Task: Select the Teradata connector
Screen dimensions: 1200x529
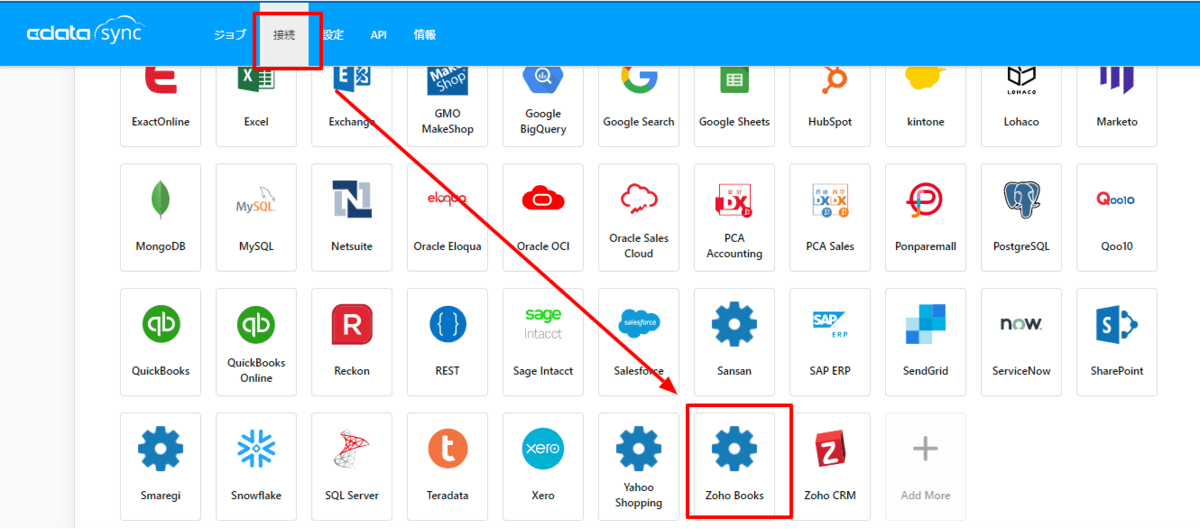Action: pyautogui.click(x=448, y=467)
